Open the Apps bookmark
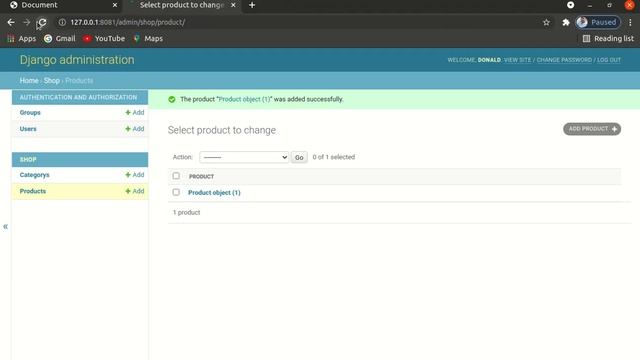Image resolution: width=640 pixels, height=360 pixels. 22,38
